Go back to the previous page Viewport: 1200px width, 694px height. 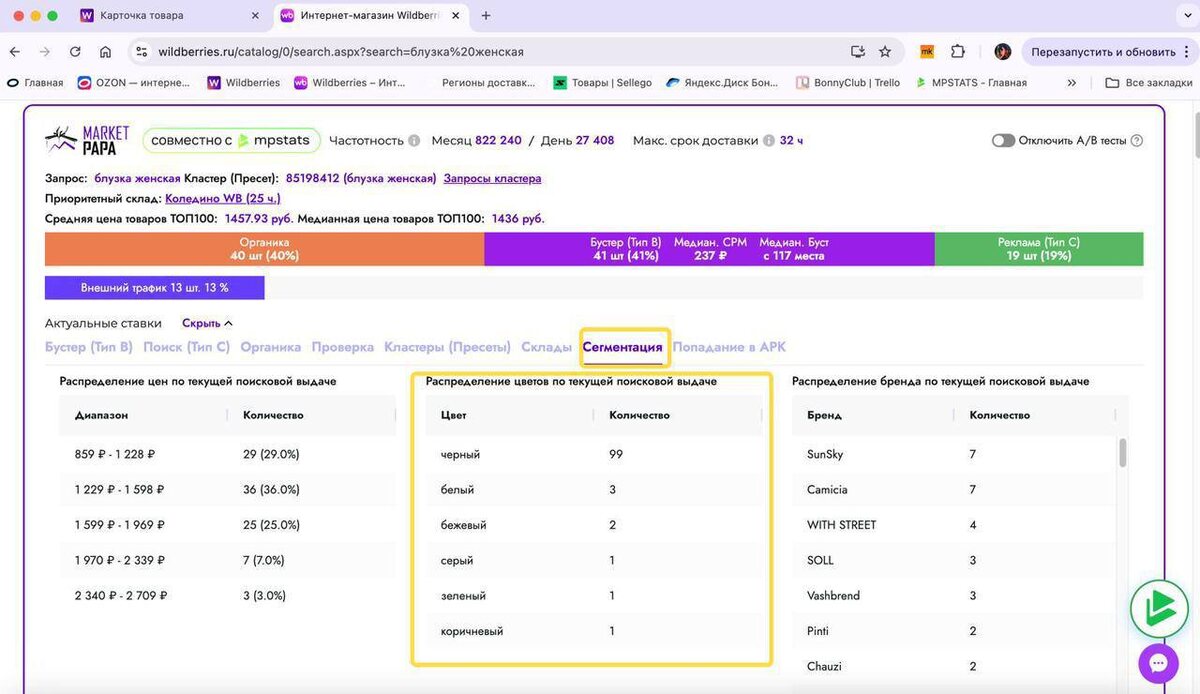[x=14, y=52]
